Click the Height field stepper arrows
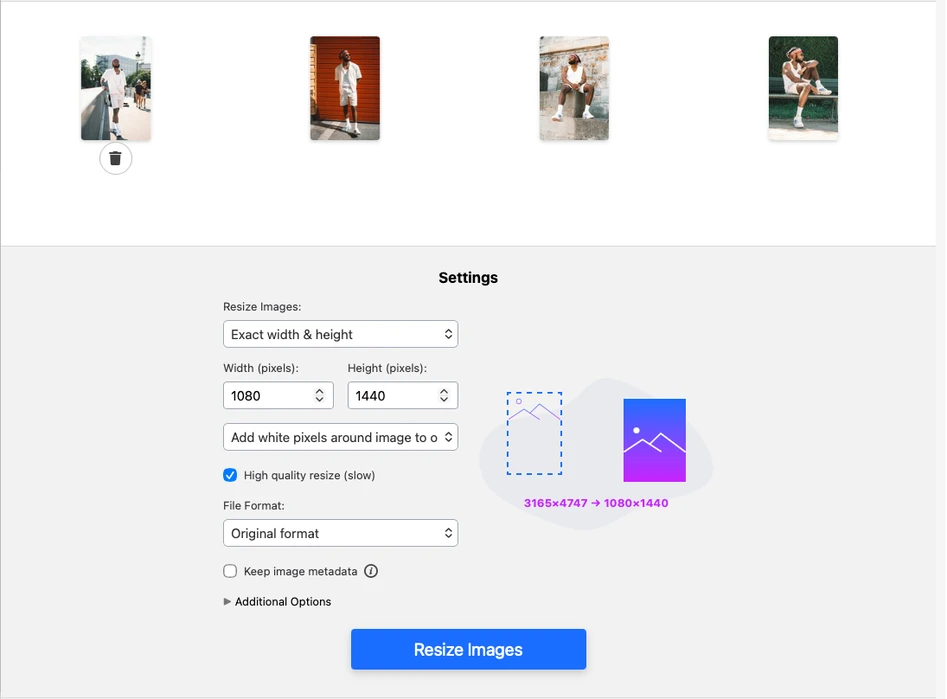Viewport: 947px width, 699px height. tap(444, 396)
